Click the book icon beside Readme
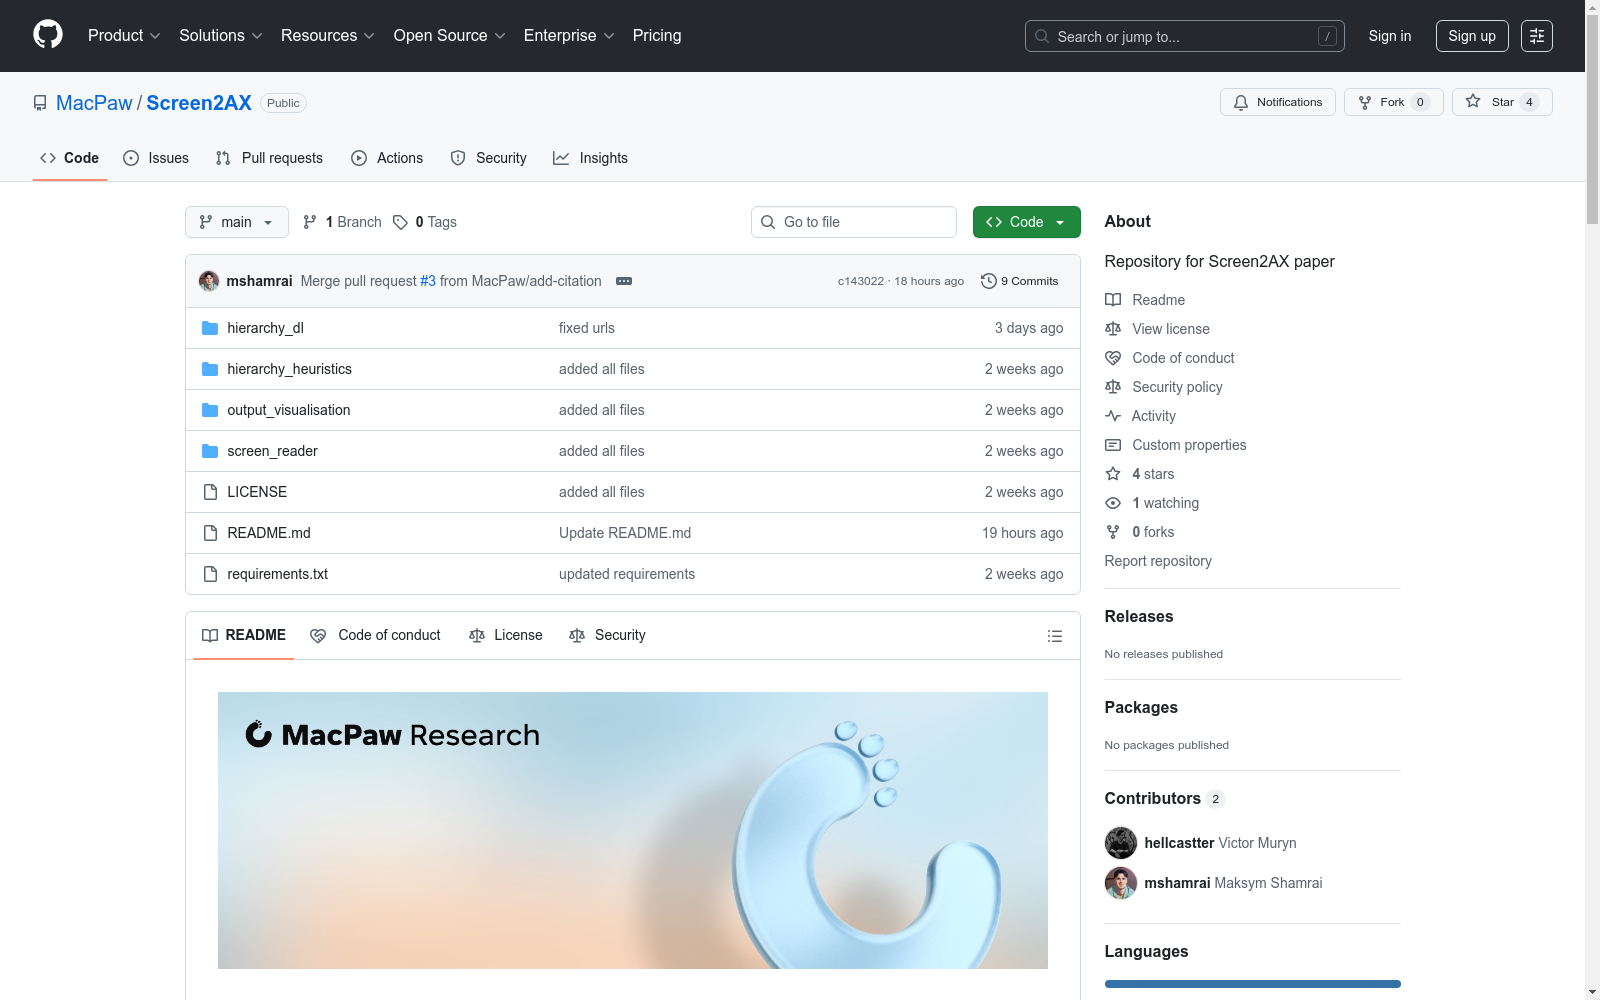The height and width of the screenshot is (1000, 1600). (1113, 300)
